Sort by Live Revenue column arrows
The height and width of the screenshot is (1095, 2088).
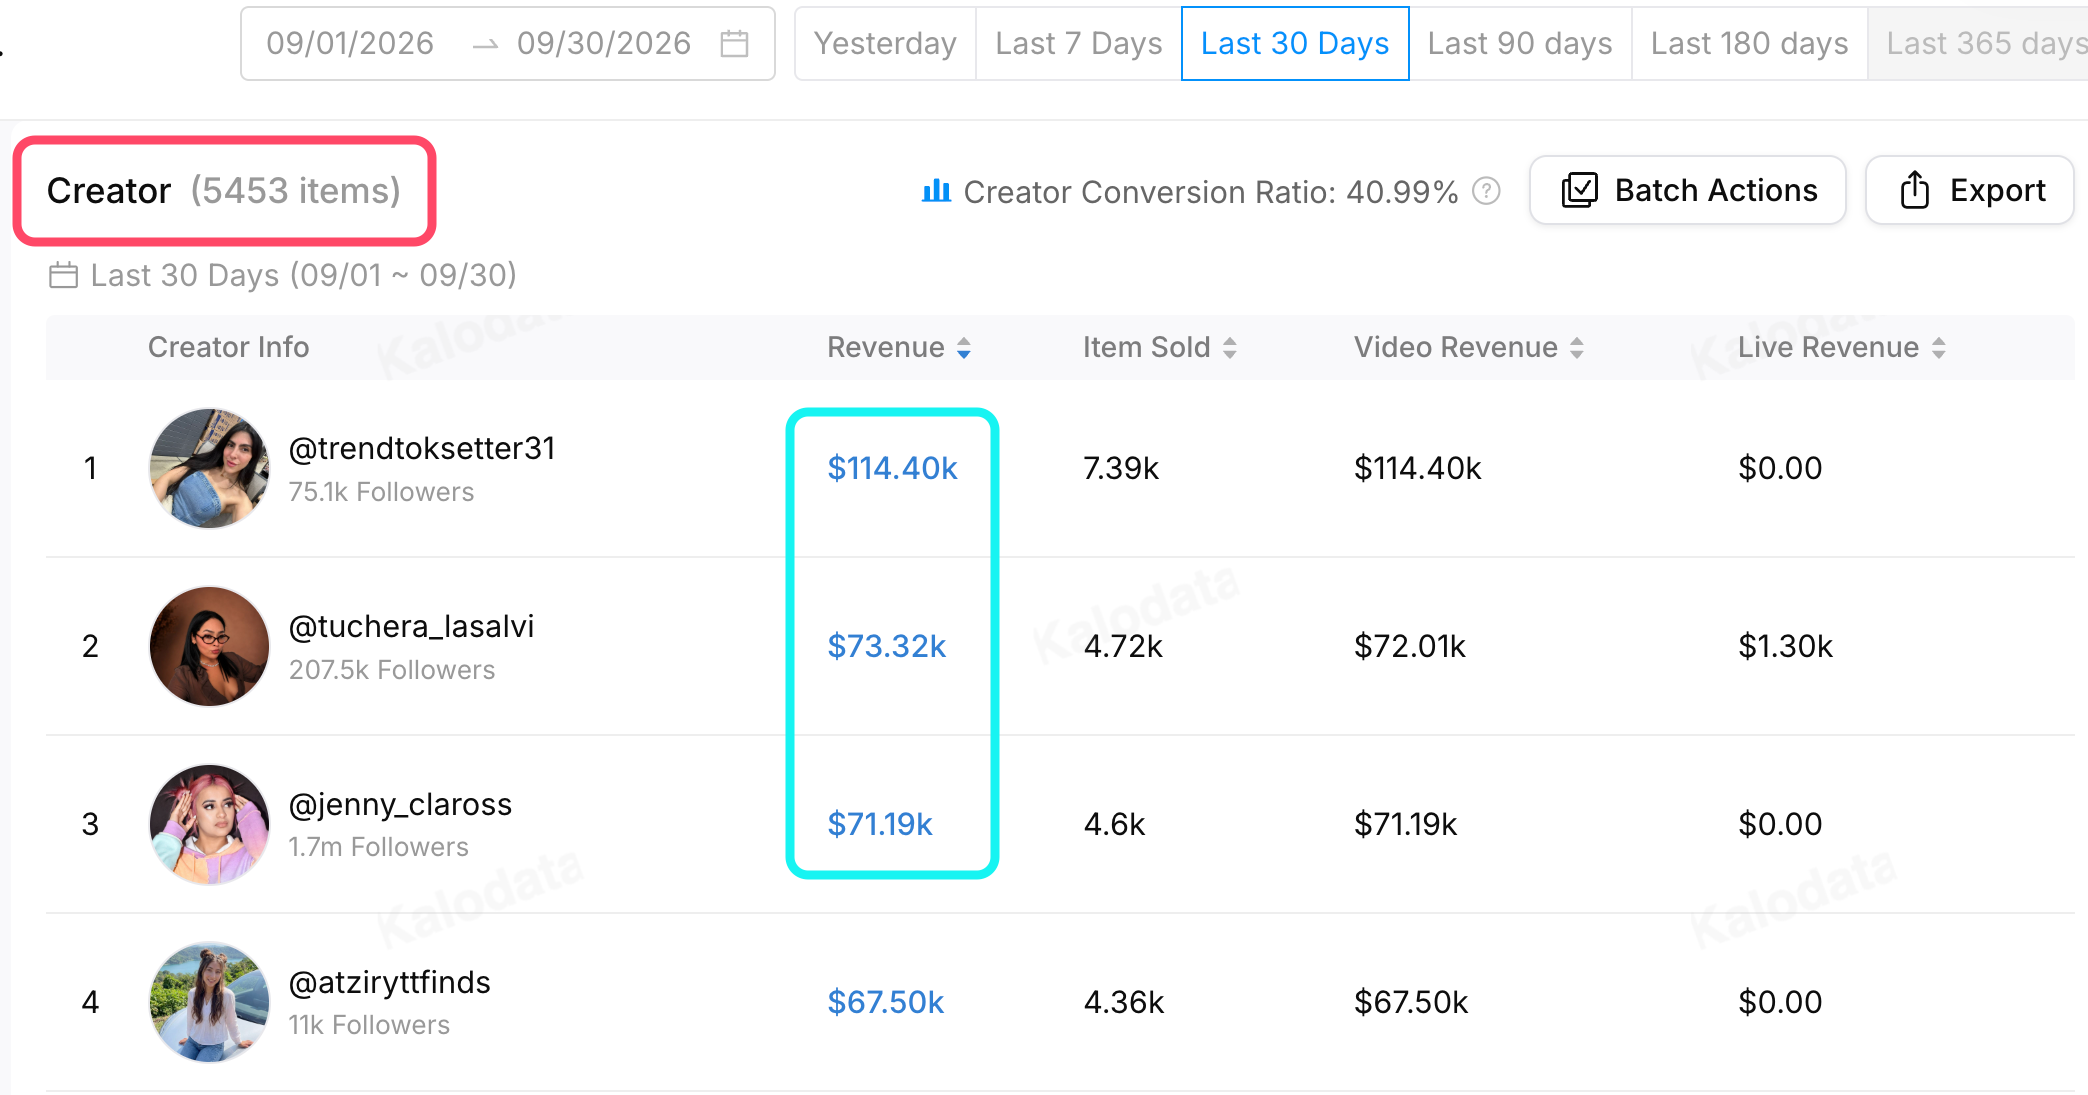click(1939, 348)
